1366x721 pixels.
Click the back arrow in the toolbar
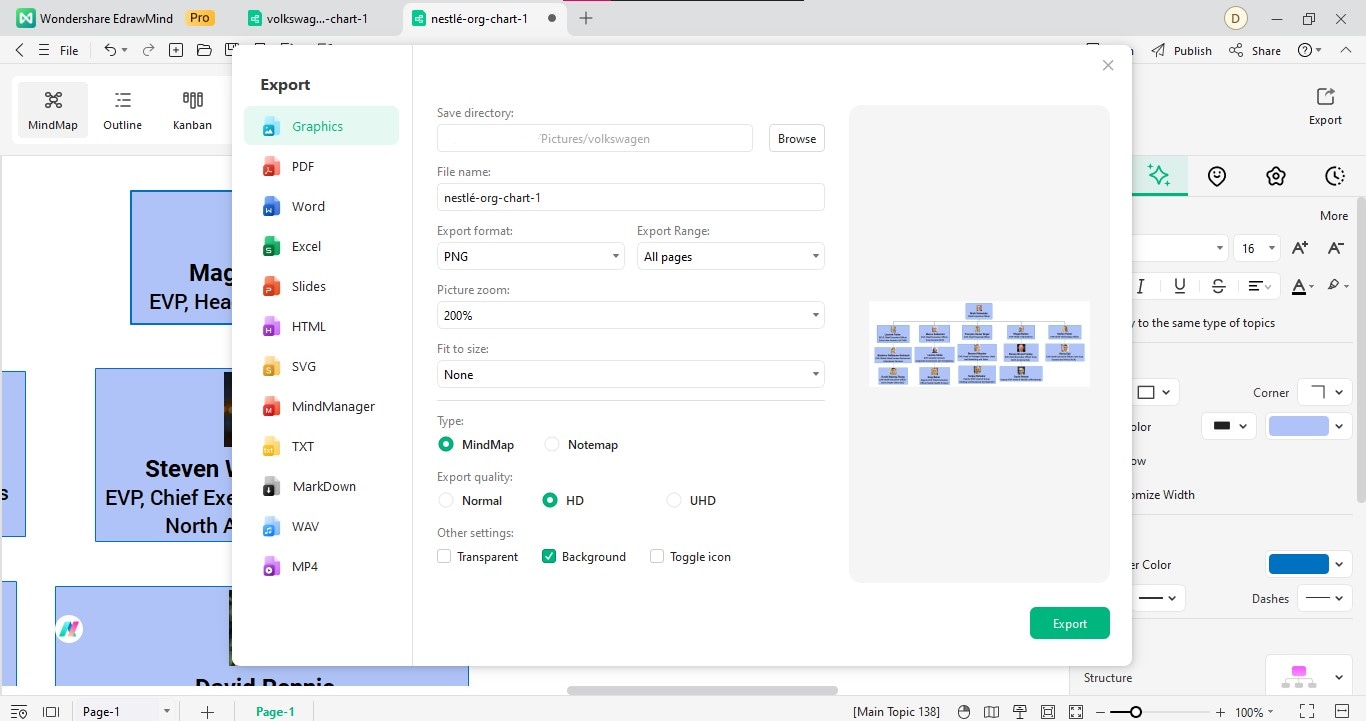(x=19, y=50)
